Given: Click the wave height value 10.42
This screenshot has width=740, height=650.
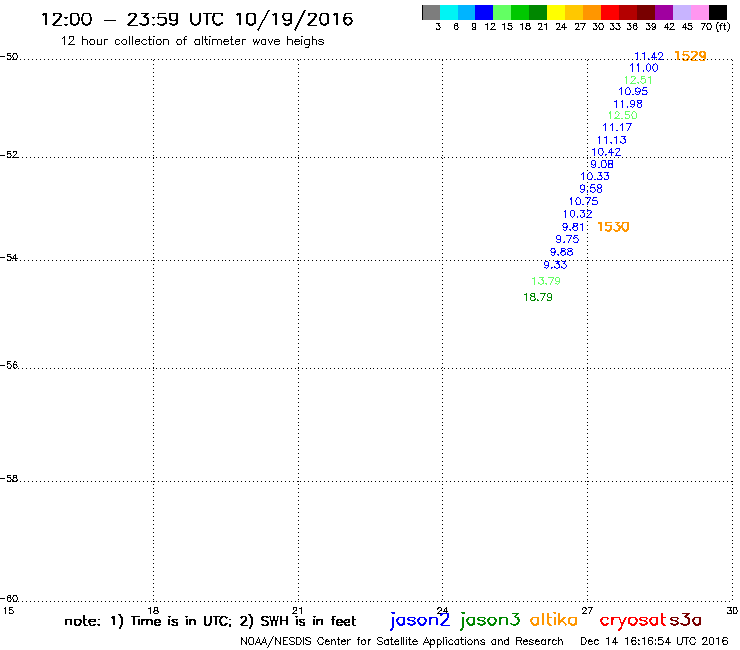Looking at the screenshot, I should pos(606,152).
